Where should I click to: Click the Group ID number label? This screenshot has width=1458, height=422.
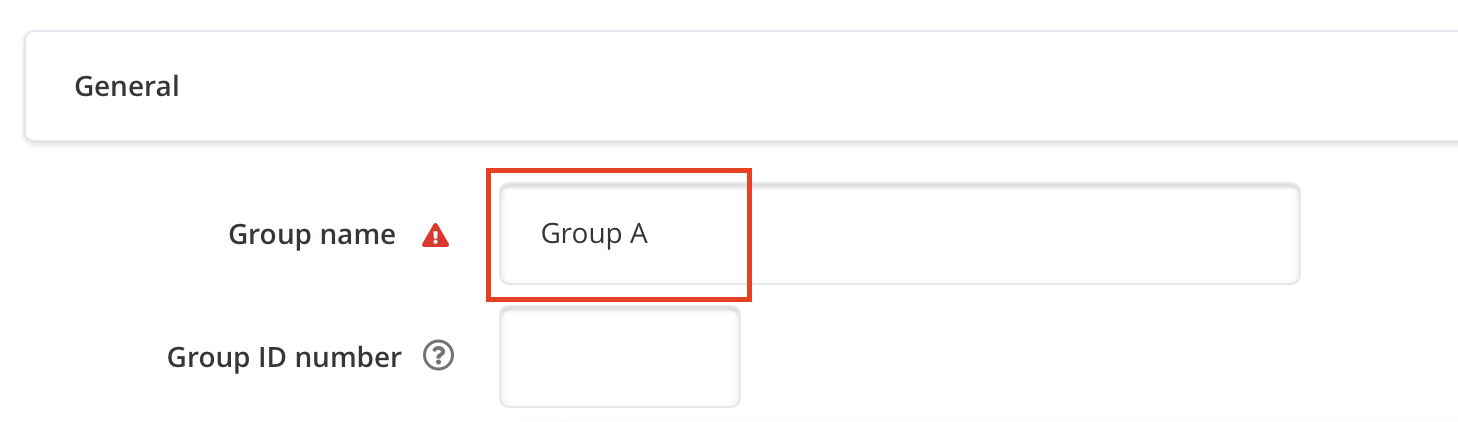284,357
